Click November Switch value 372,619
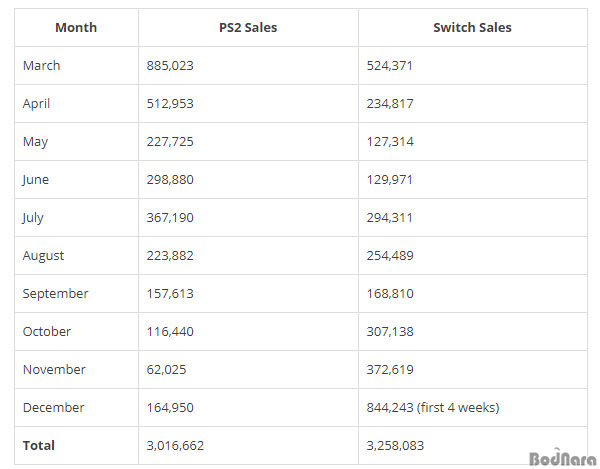600x469 pixels. (x=390, y=370)
